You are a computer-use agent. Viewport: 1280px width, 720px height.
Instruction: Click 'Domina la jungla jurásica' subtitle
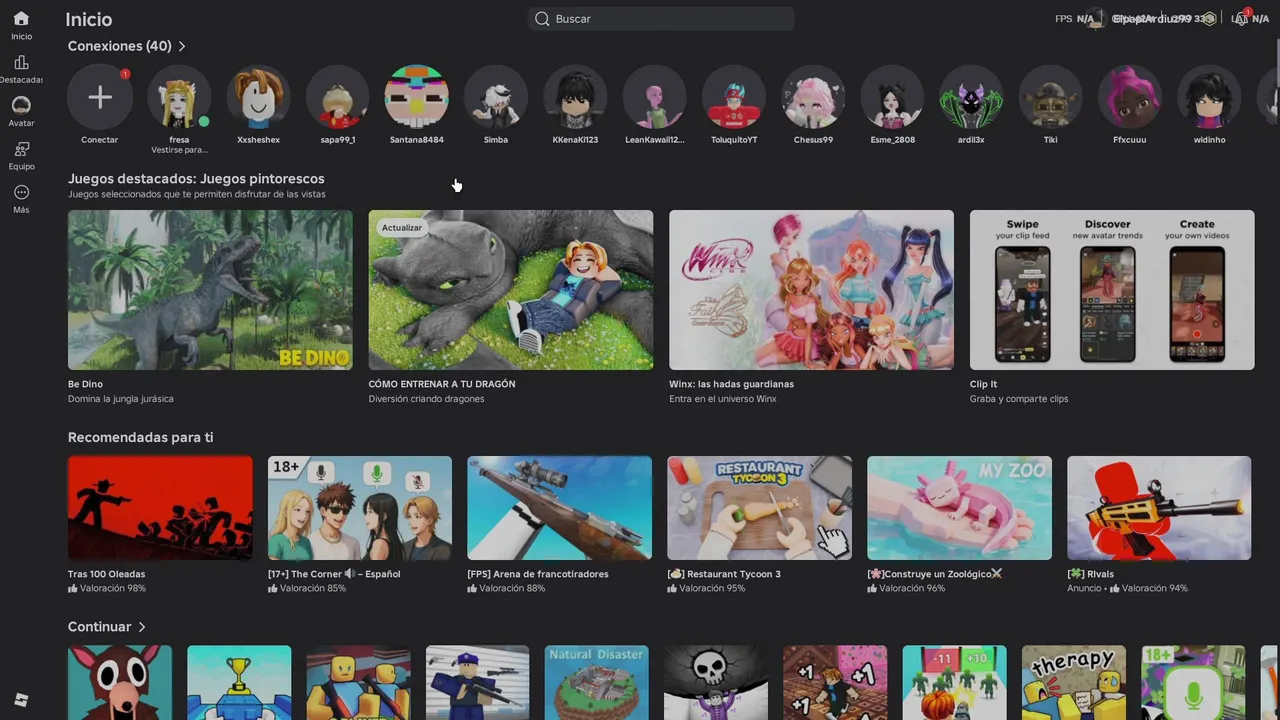tap(121, 399)
